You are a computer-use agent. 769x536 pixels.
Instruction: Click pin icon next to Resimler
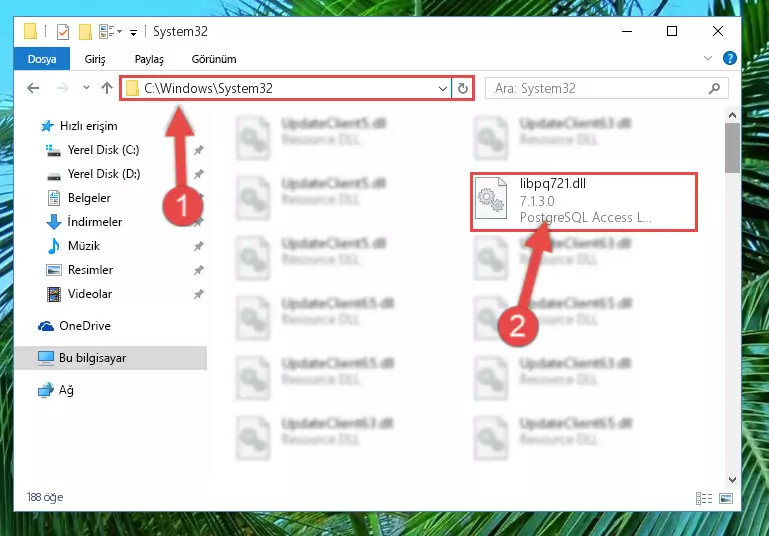pyautogui.click(x=199, y=270)
